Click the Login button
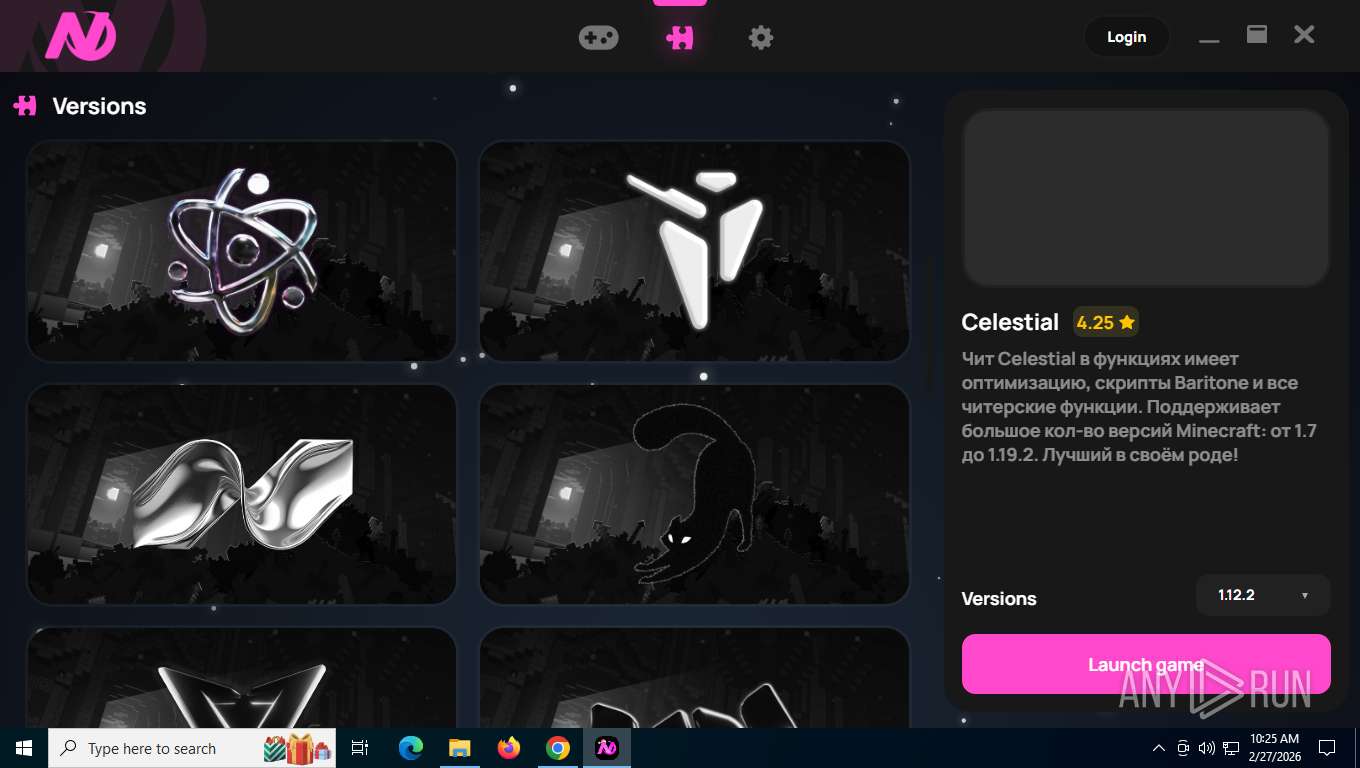 pyautogui.click(x=1126, y=37)
